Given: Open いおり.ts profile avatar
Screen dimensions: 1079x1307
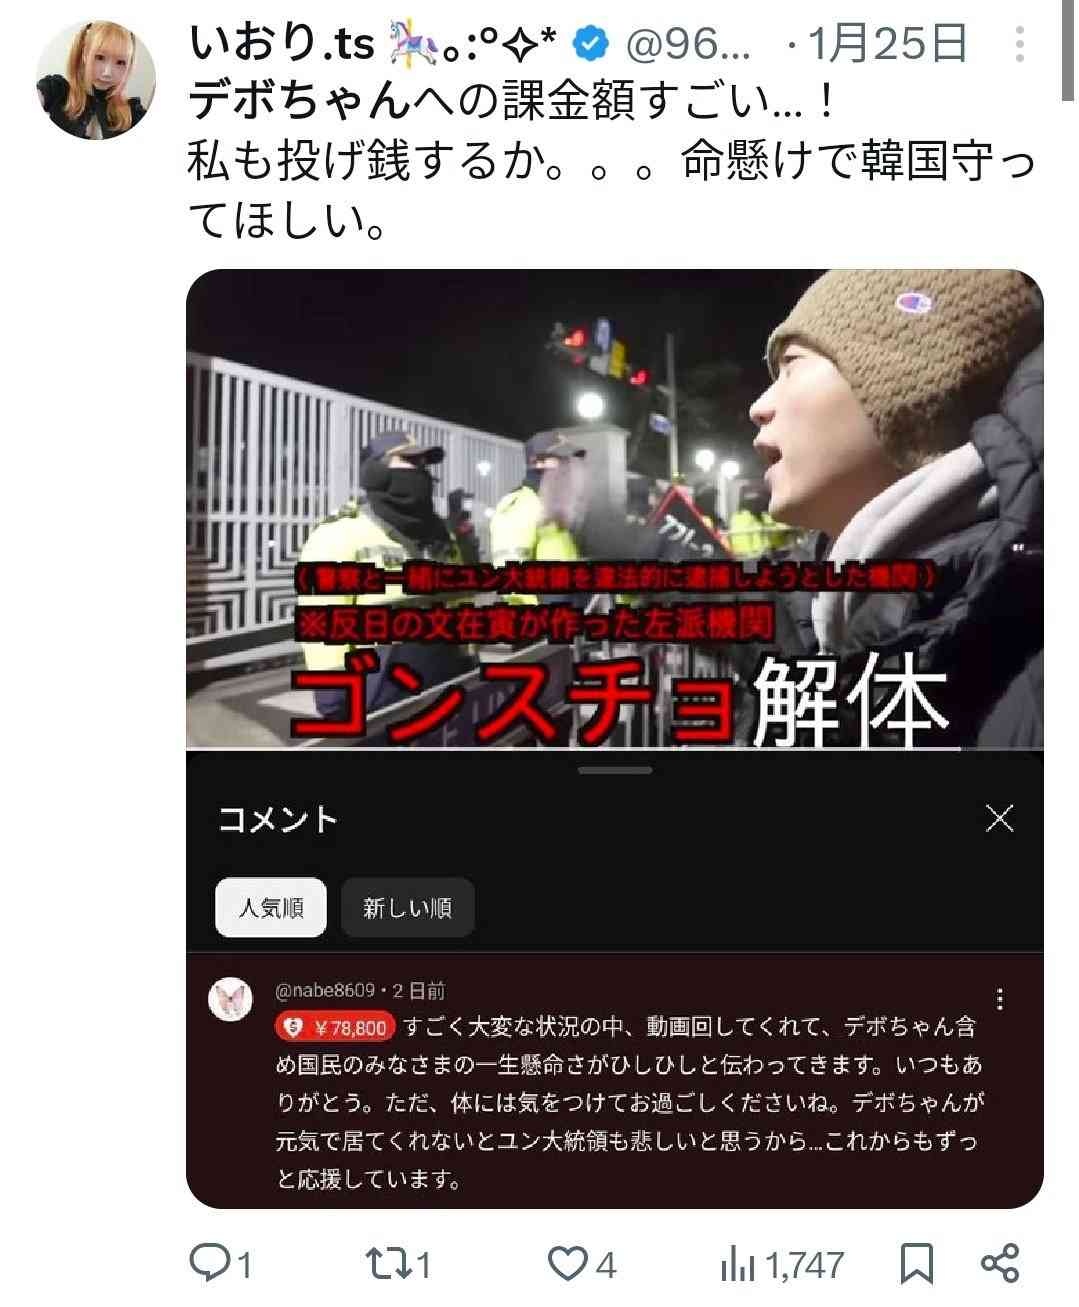Looking at the screenshot, I should [96, 78].
